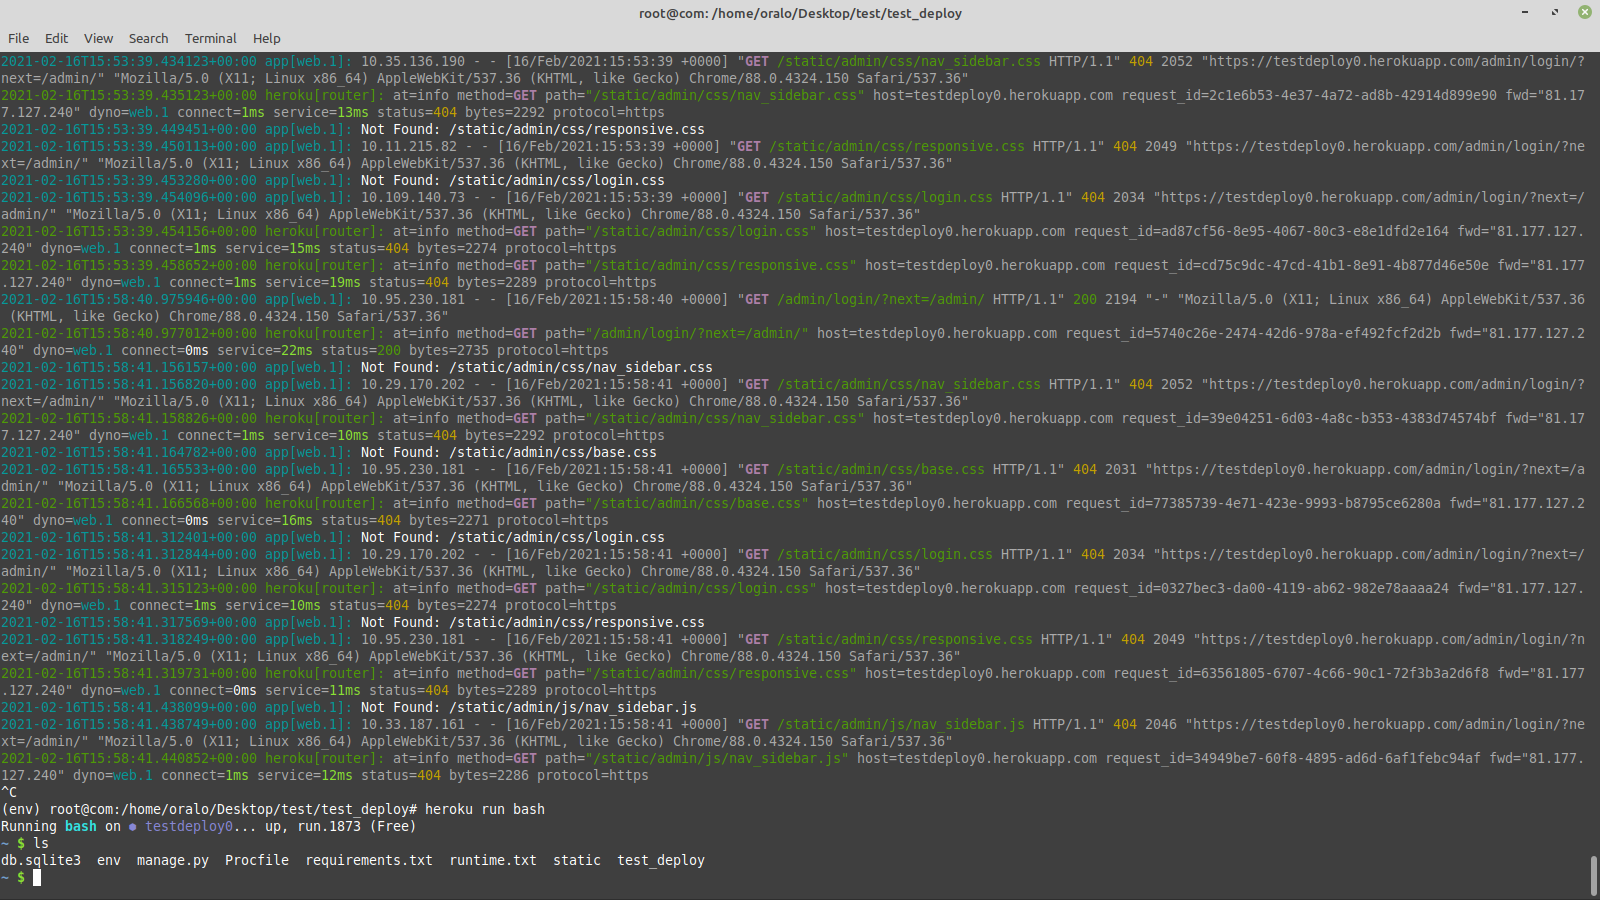Click the 'heroku run bash' command text
Viewport: 1600px width, 900px height.
(485, 809)
